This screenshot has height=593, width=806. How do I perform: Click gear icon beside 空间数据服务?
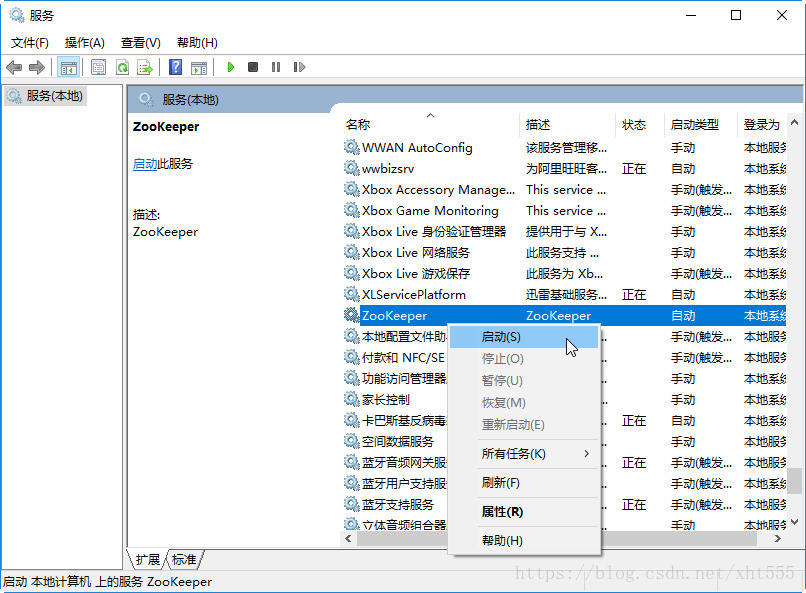(x=352, y=441)
